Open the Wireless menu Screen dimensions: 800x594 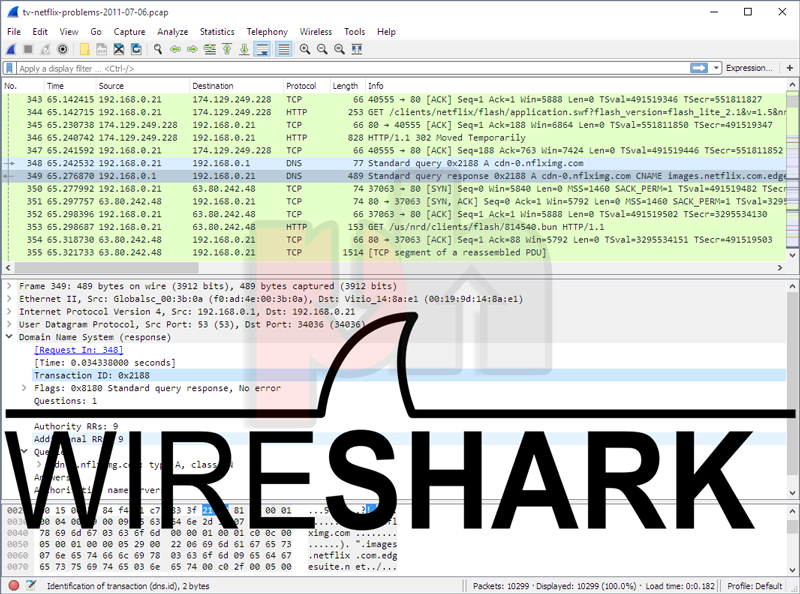point(315,32)
